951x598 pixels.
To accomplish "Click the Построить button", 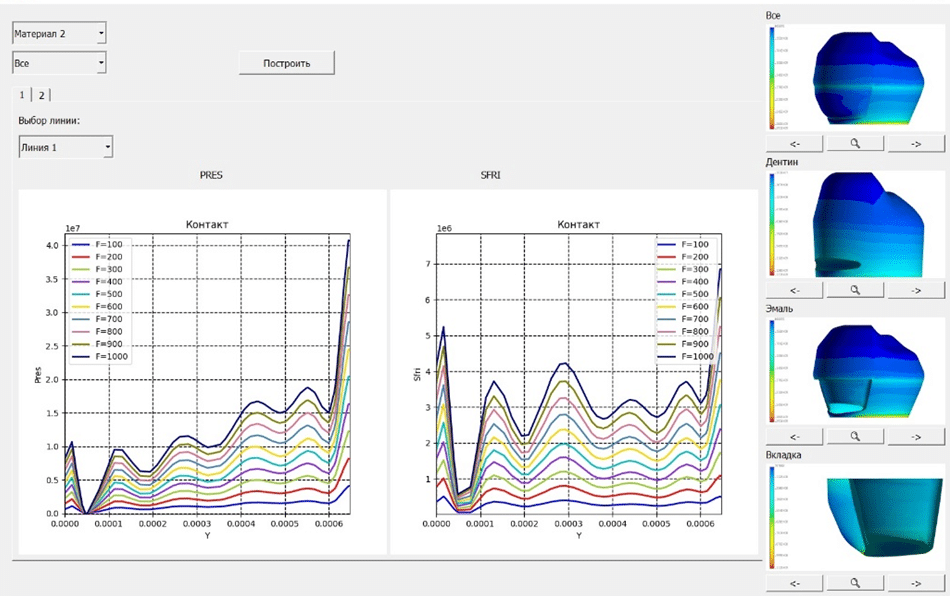I will pos(286,63).
